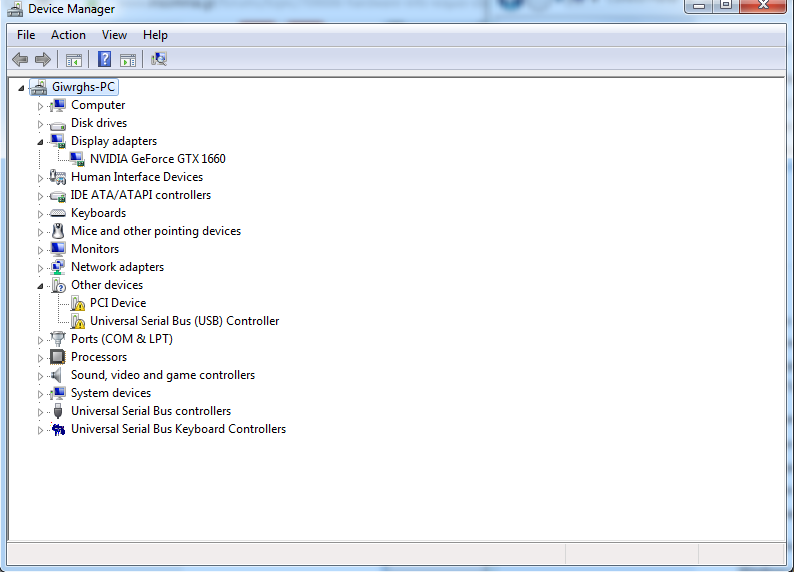Click the Display adapters category icon
Viewport: 794px width, 572px height.
coord(58,141)
